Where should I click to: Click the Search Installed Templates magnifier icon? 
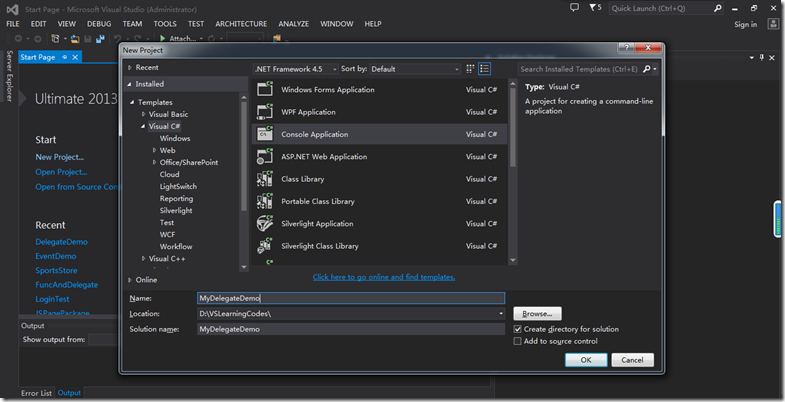coord(646,69)
